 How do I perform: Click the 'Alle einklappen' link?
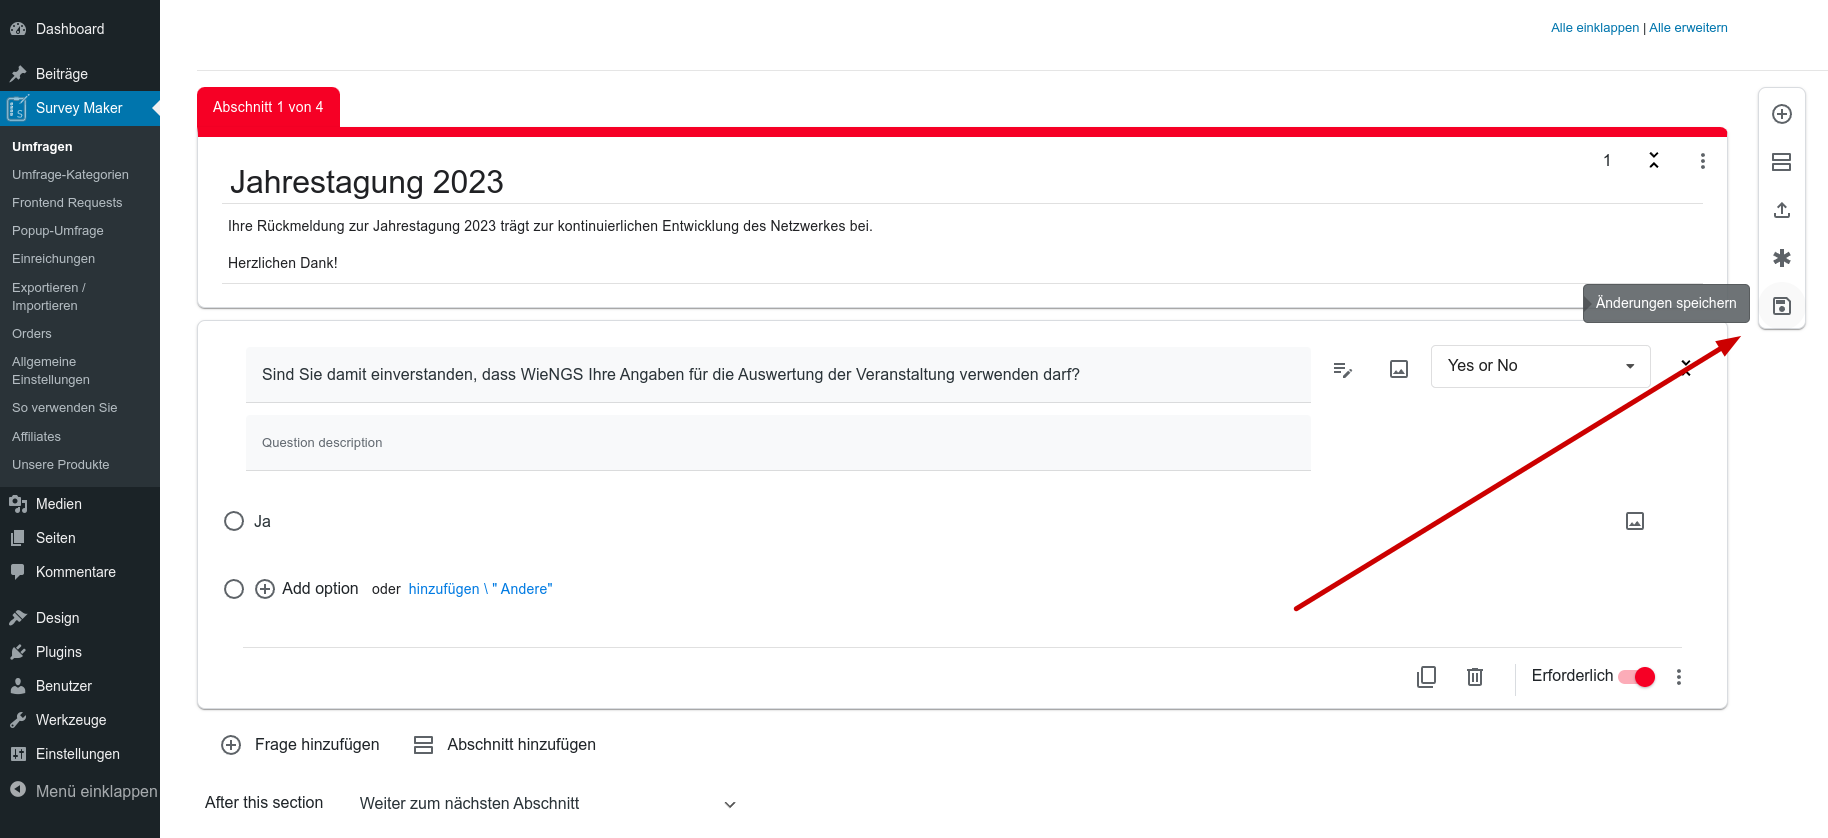coord(1594,28)
